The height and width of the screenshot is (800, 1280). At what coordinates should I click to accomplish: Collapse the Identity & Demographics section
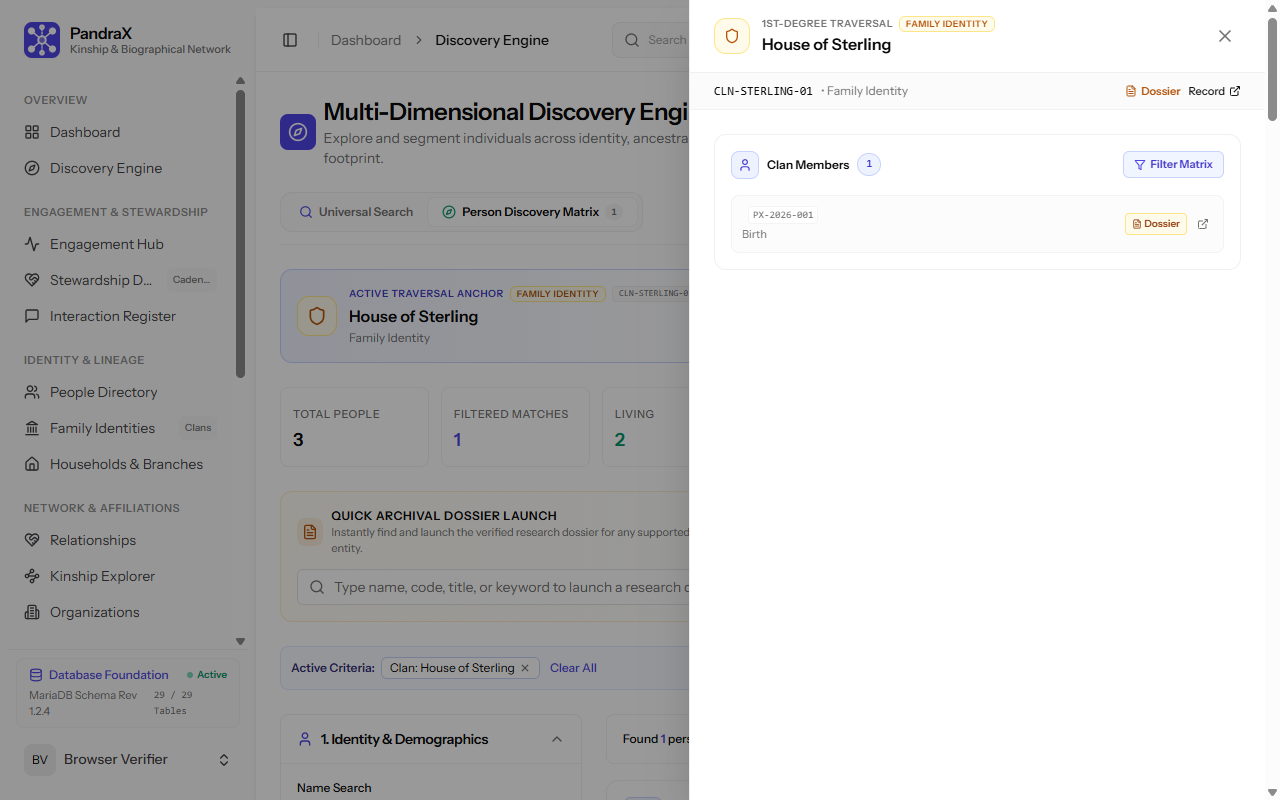pyautogui.click(x=557, y=739)
